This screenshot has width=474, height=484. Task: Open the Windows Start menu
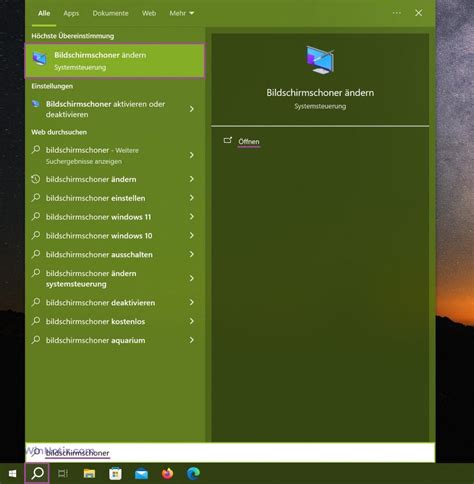pos(12,473)
